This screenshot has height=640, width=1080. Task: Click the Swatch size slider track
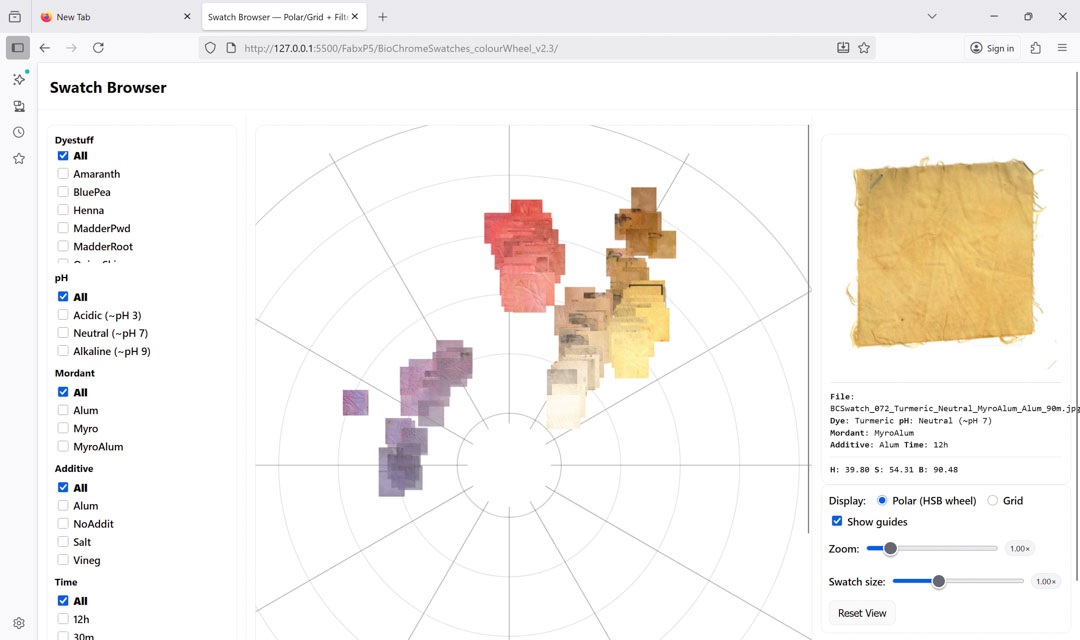tap(980, 581)
